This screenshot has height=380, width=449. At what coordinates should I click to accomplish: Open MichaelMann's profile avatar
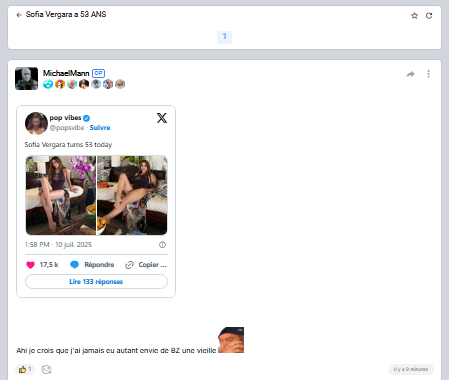point(27,79)
